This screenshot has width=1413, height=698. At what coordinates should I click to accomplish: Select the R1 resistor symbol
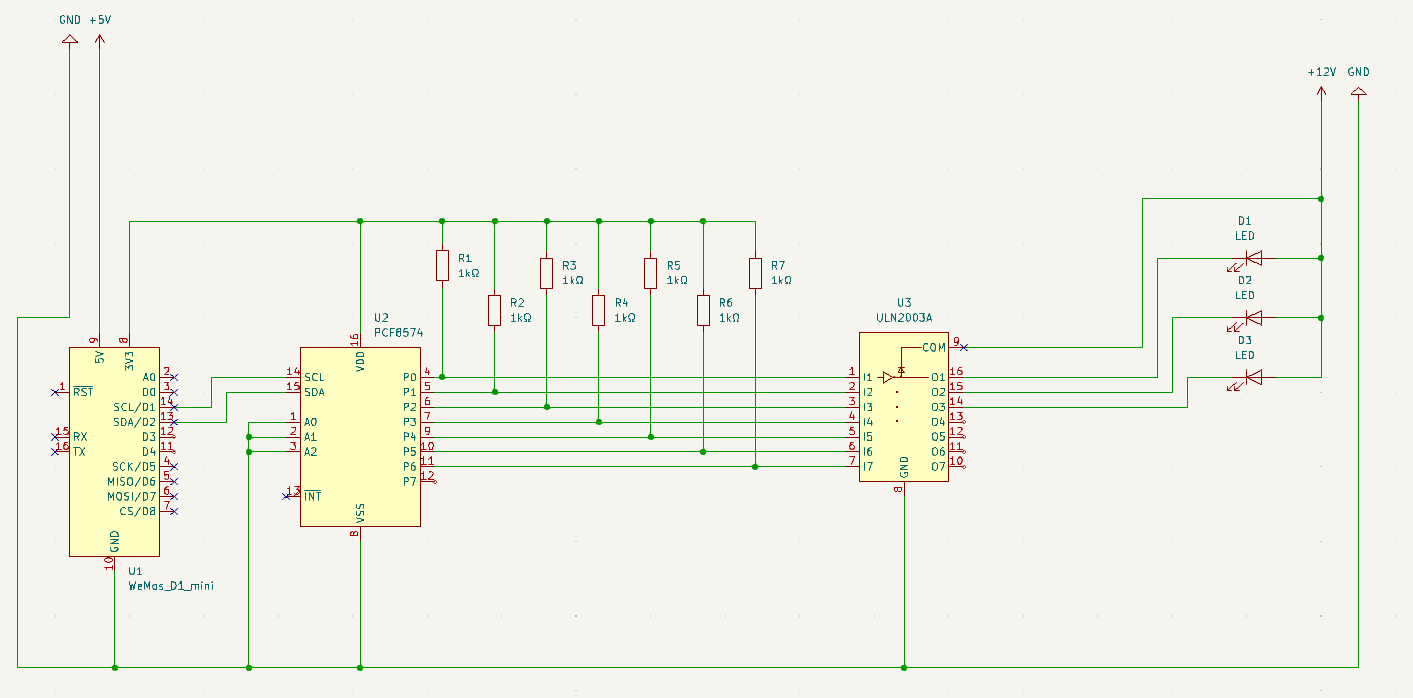pos(442,266)
